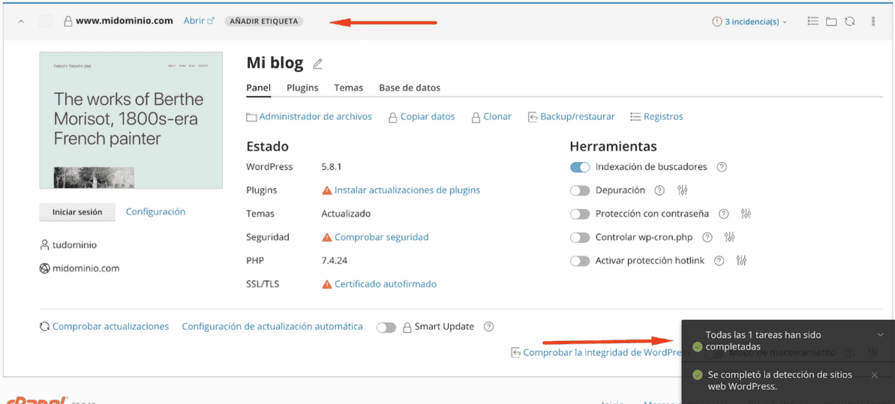This screenshot has width=895, height=404.
Task: Disable Indexación de buscadores toggle
Action: point(580,168)
